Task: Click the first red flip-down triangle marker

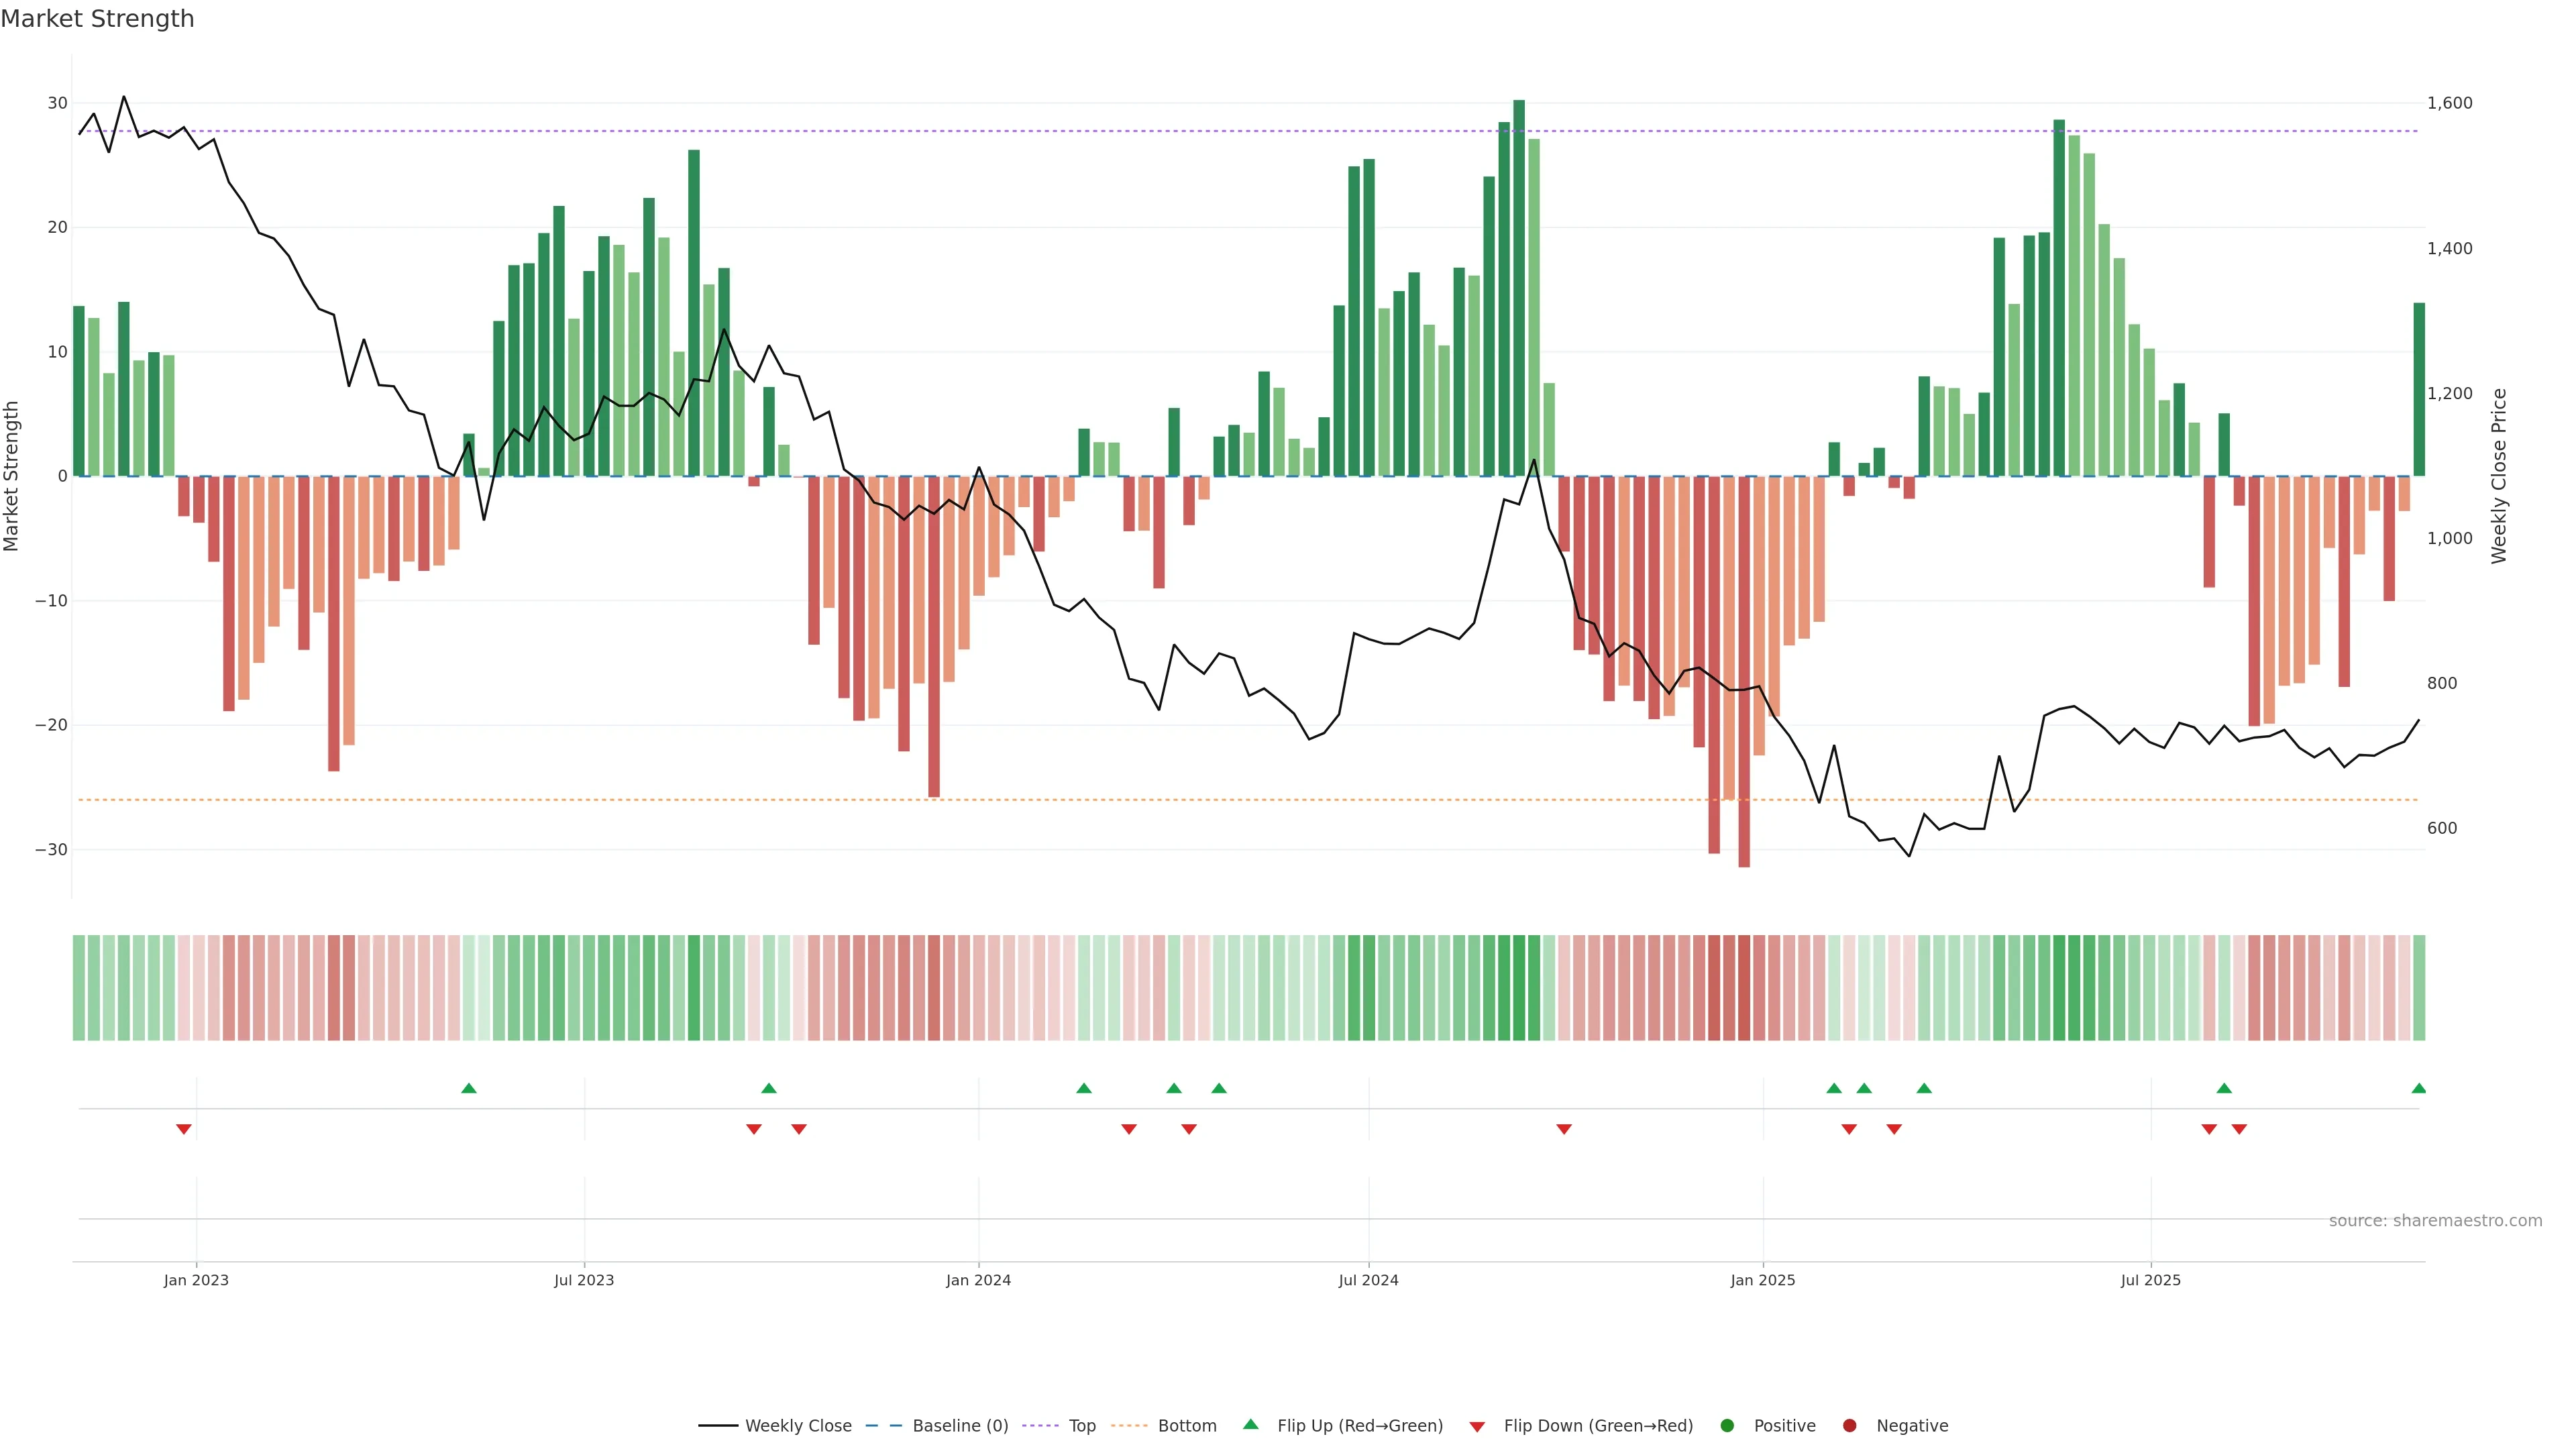Action: [x=184, y=1129]
